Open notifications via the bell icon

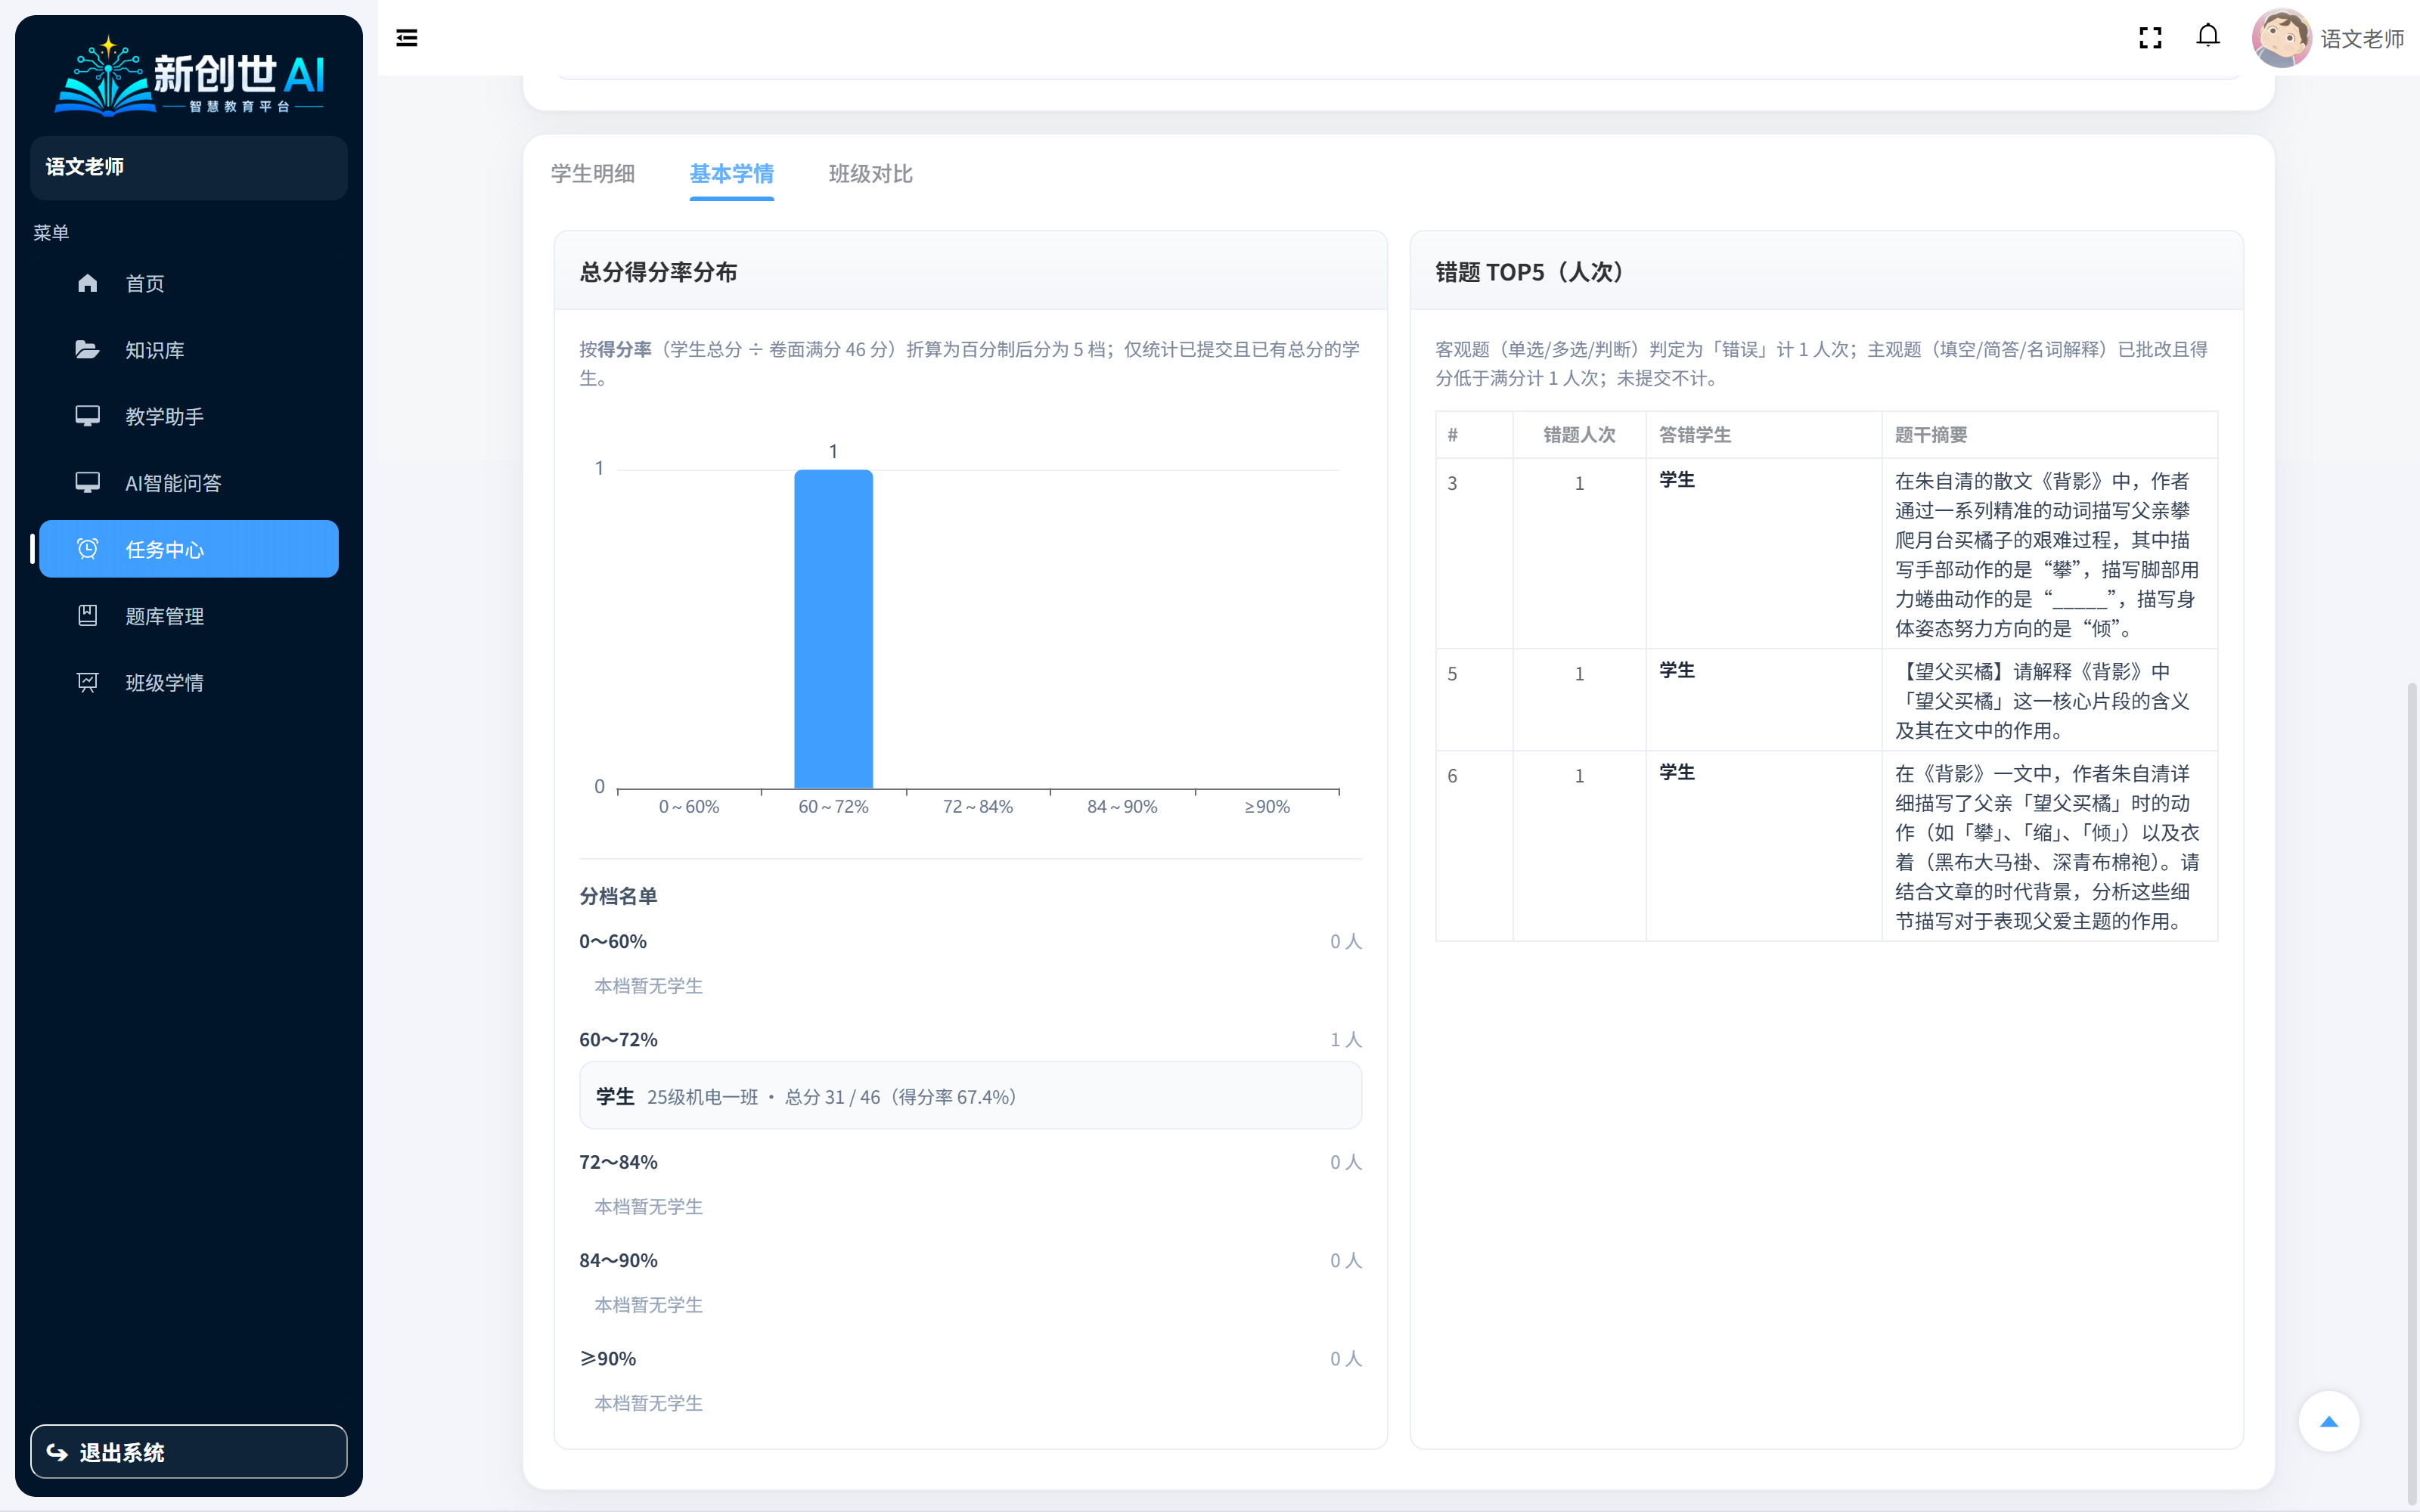point(2208,37)
